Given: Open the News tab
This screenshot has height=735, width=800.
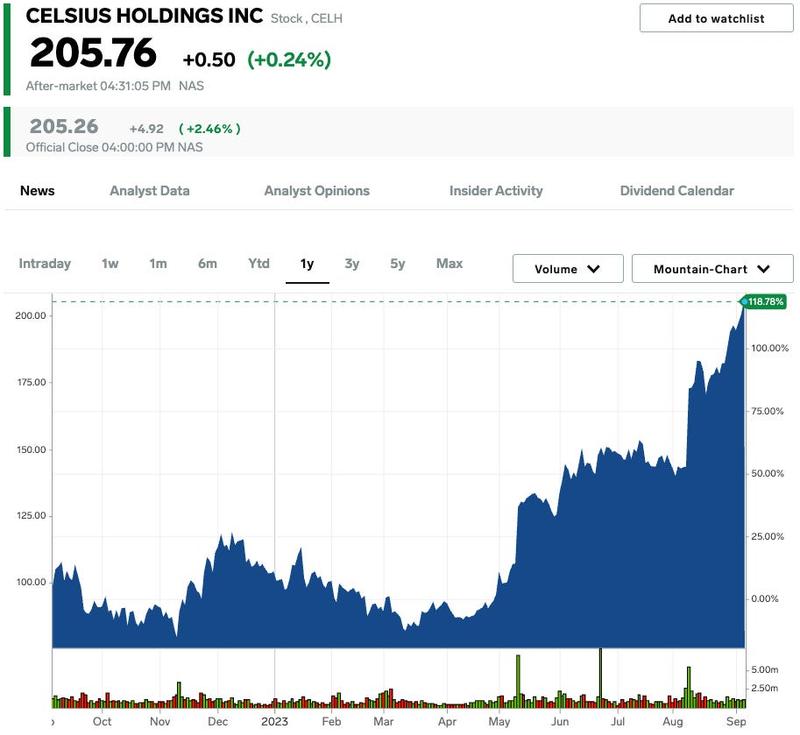Looking at the screenshot, I should point(37,191).
